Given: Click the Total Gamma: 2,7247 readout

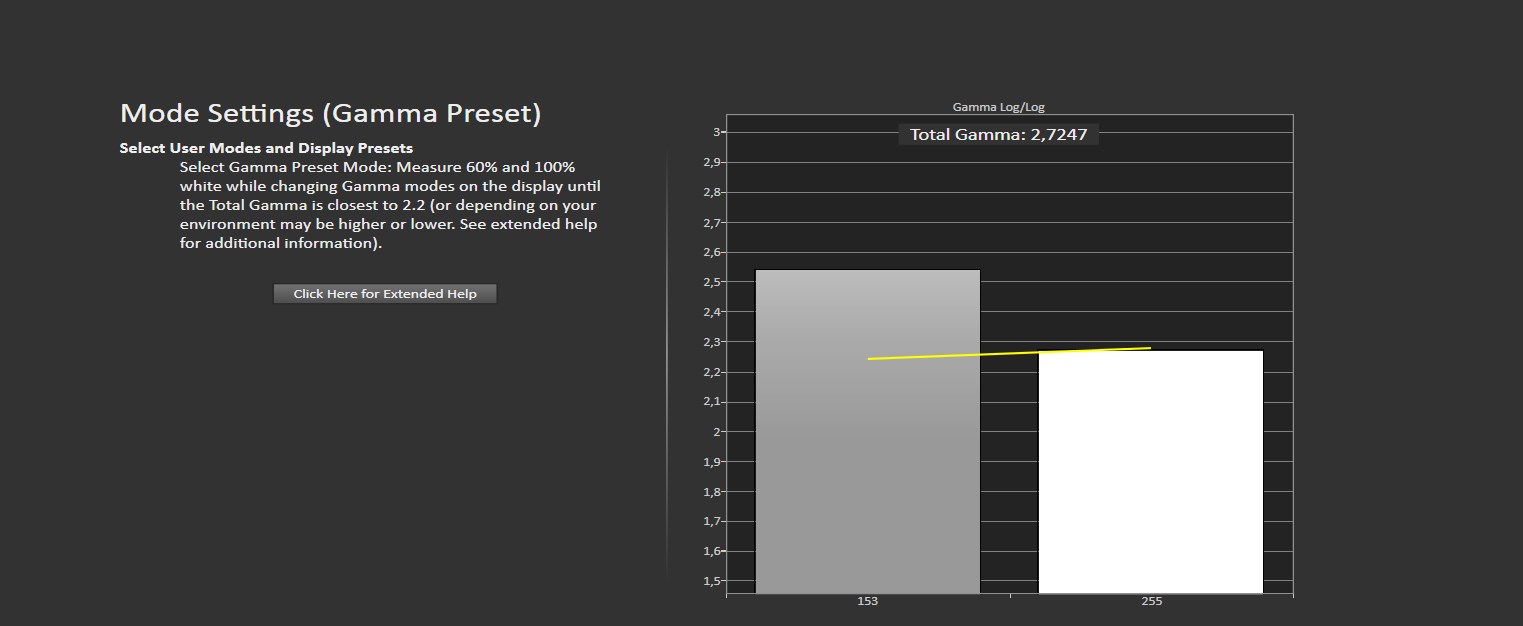Looking at the screenshot, I should pyautogui.click(x=998, y=135).
